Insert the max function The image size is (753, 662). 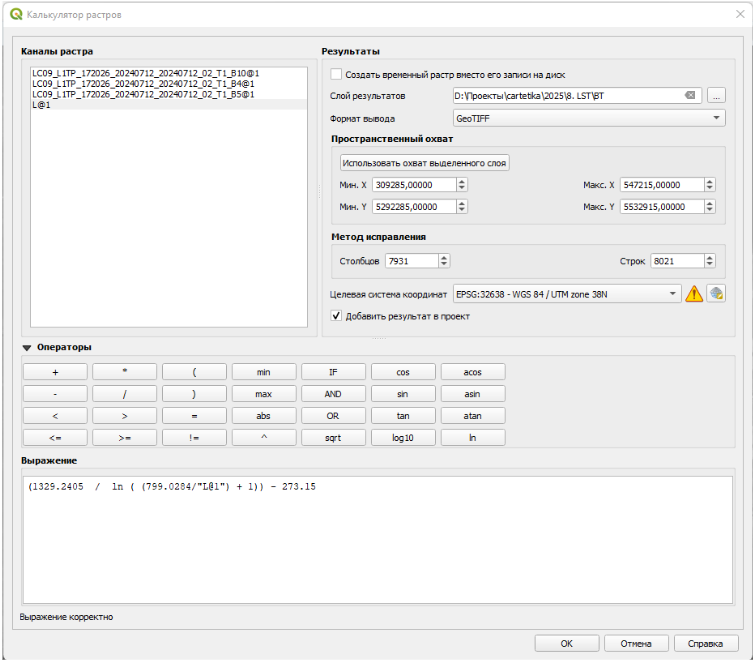pos(264,394)
